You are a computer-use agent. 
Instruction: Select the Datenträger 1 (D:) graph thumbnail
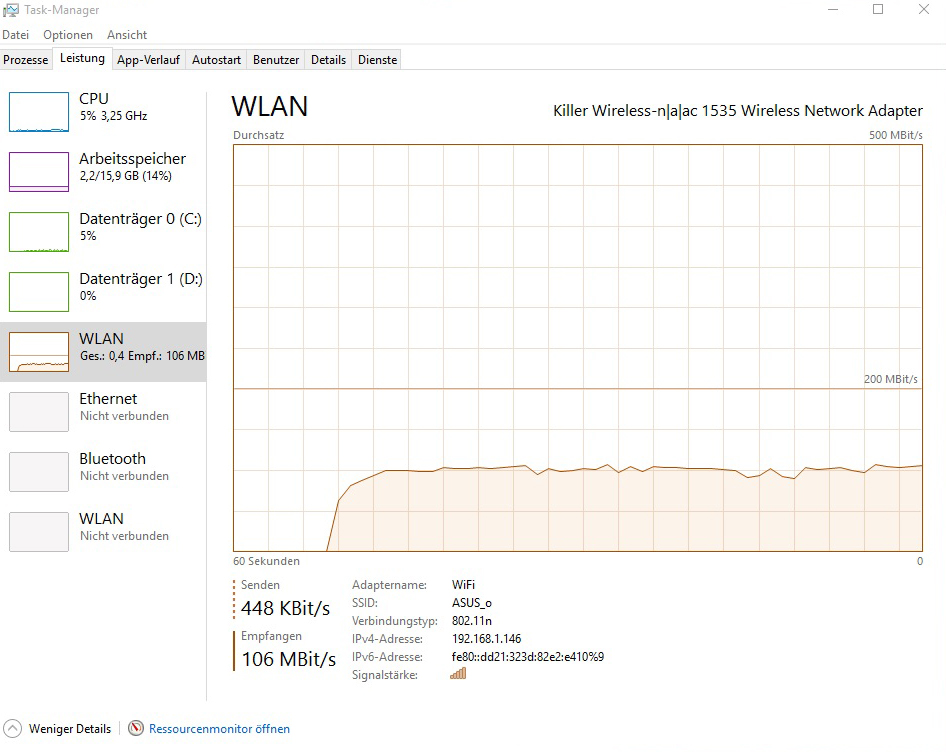[x=39, y=292]
